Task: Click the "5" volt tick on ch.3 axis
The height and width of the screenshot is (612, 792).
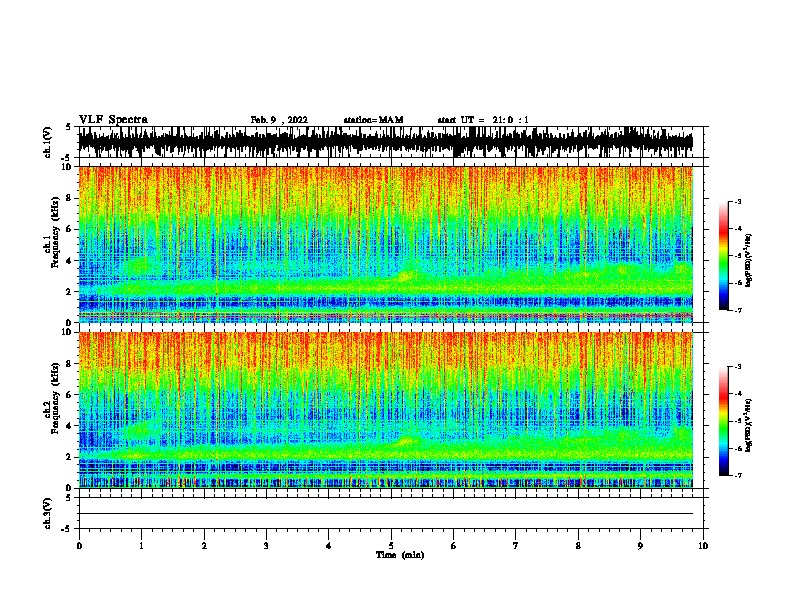Action: point(68,497)
